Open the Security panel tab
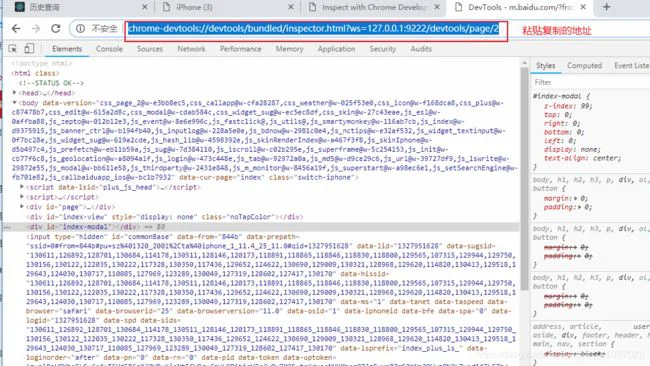650x366 pixels. click(383, 49)
